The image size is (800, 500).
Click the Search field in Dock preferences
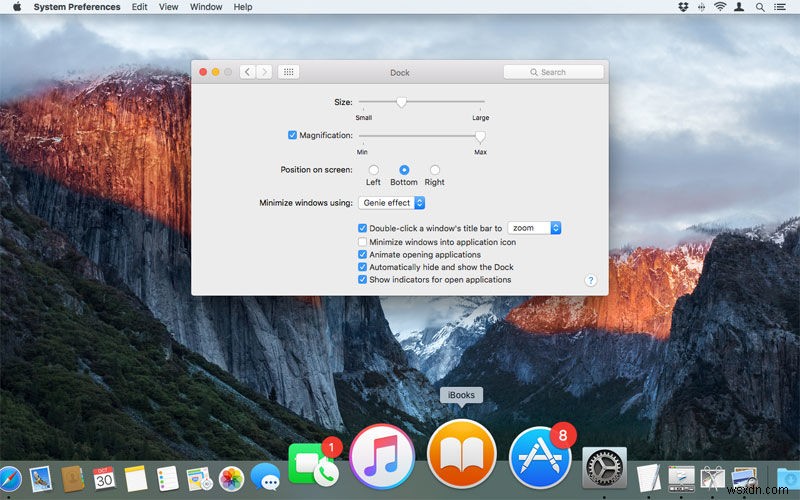554,72
